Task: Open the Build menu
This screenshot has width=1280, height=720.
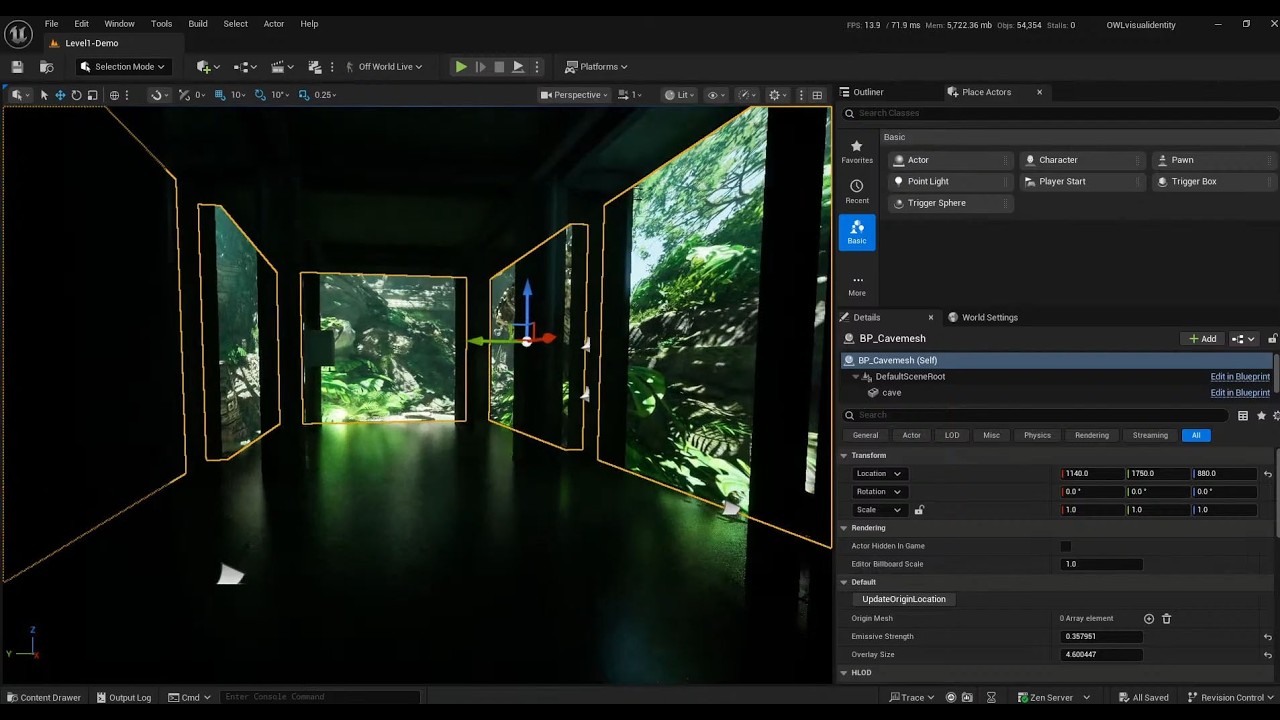Action: 198,24
